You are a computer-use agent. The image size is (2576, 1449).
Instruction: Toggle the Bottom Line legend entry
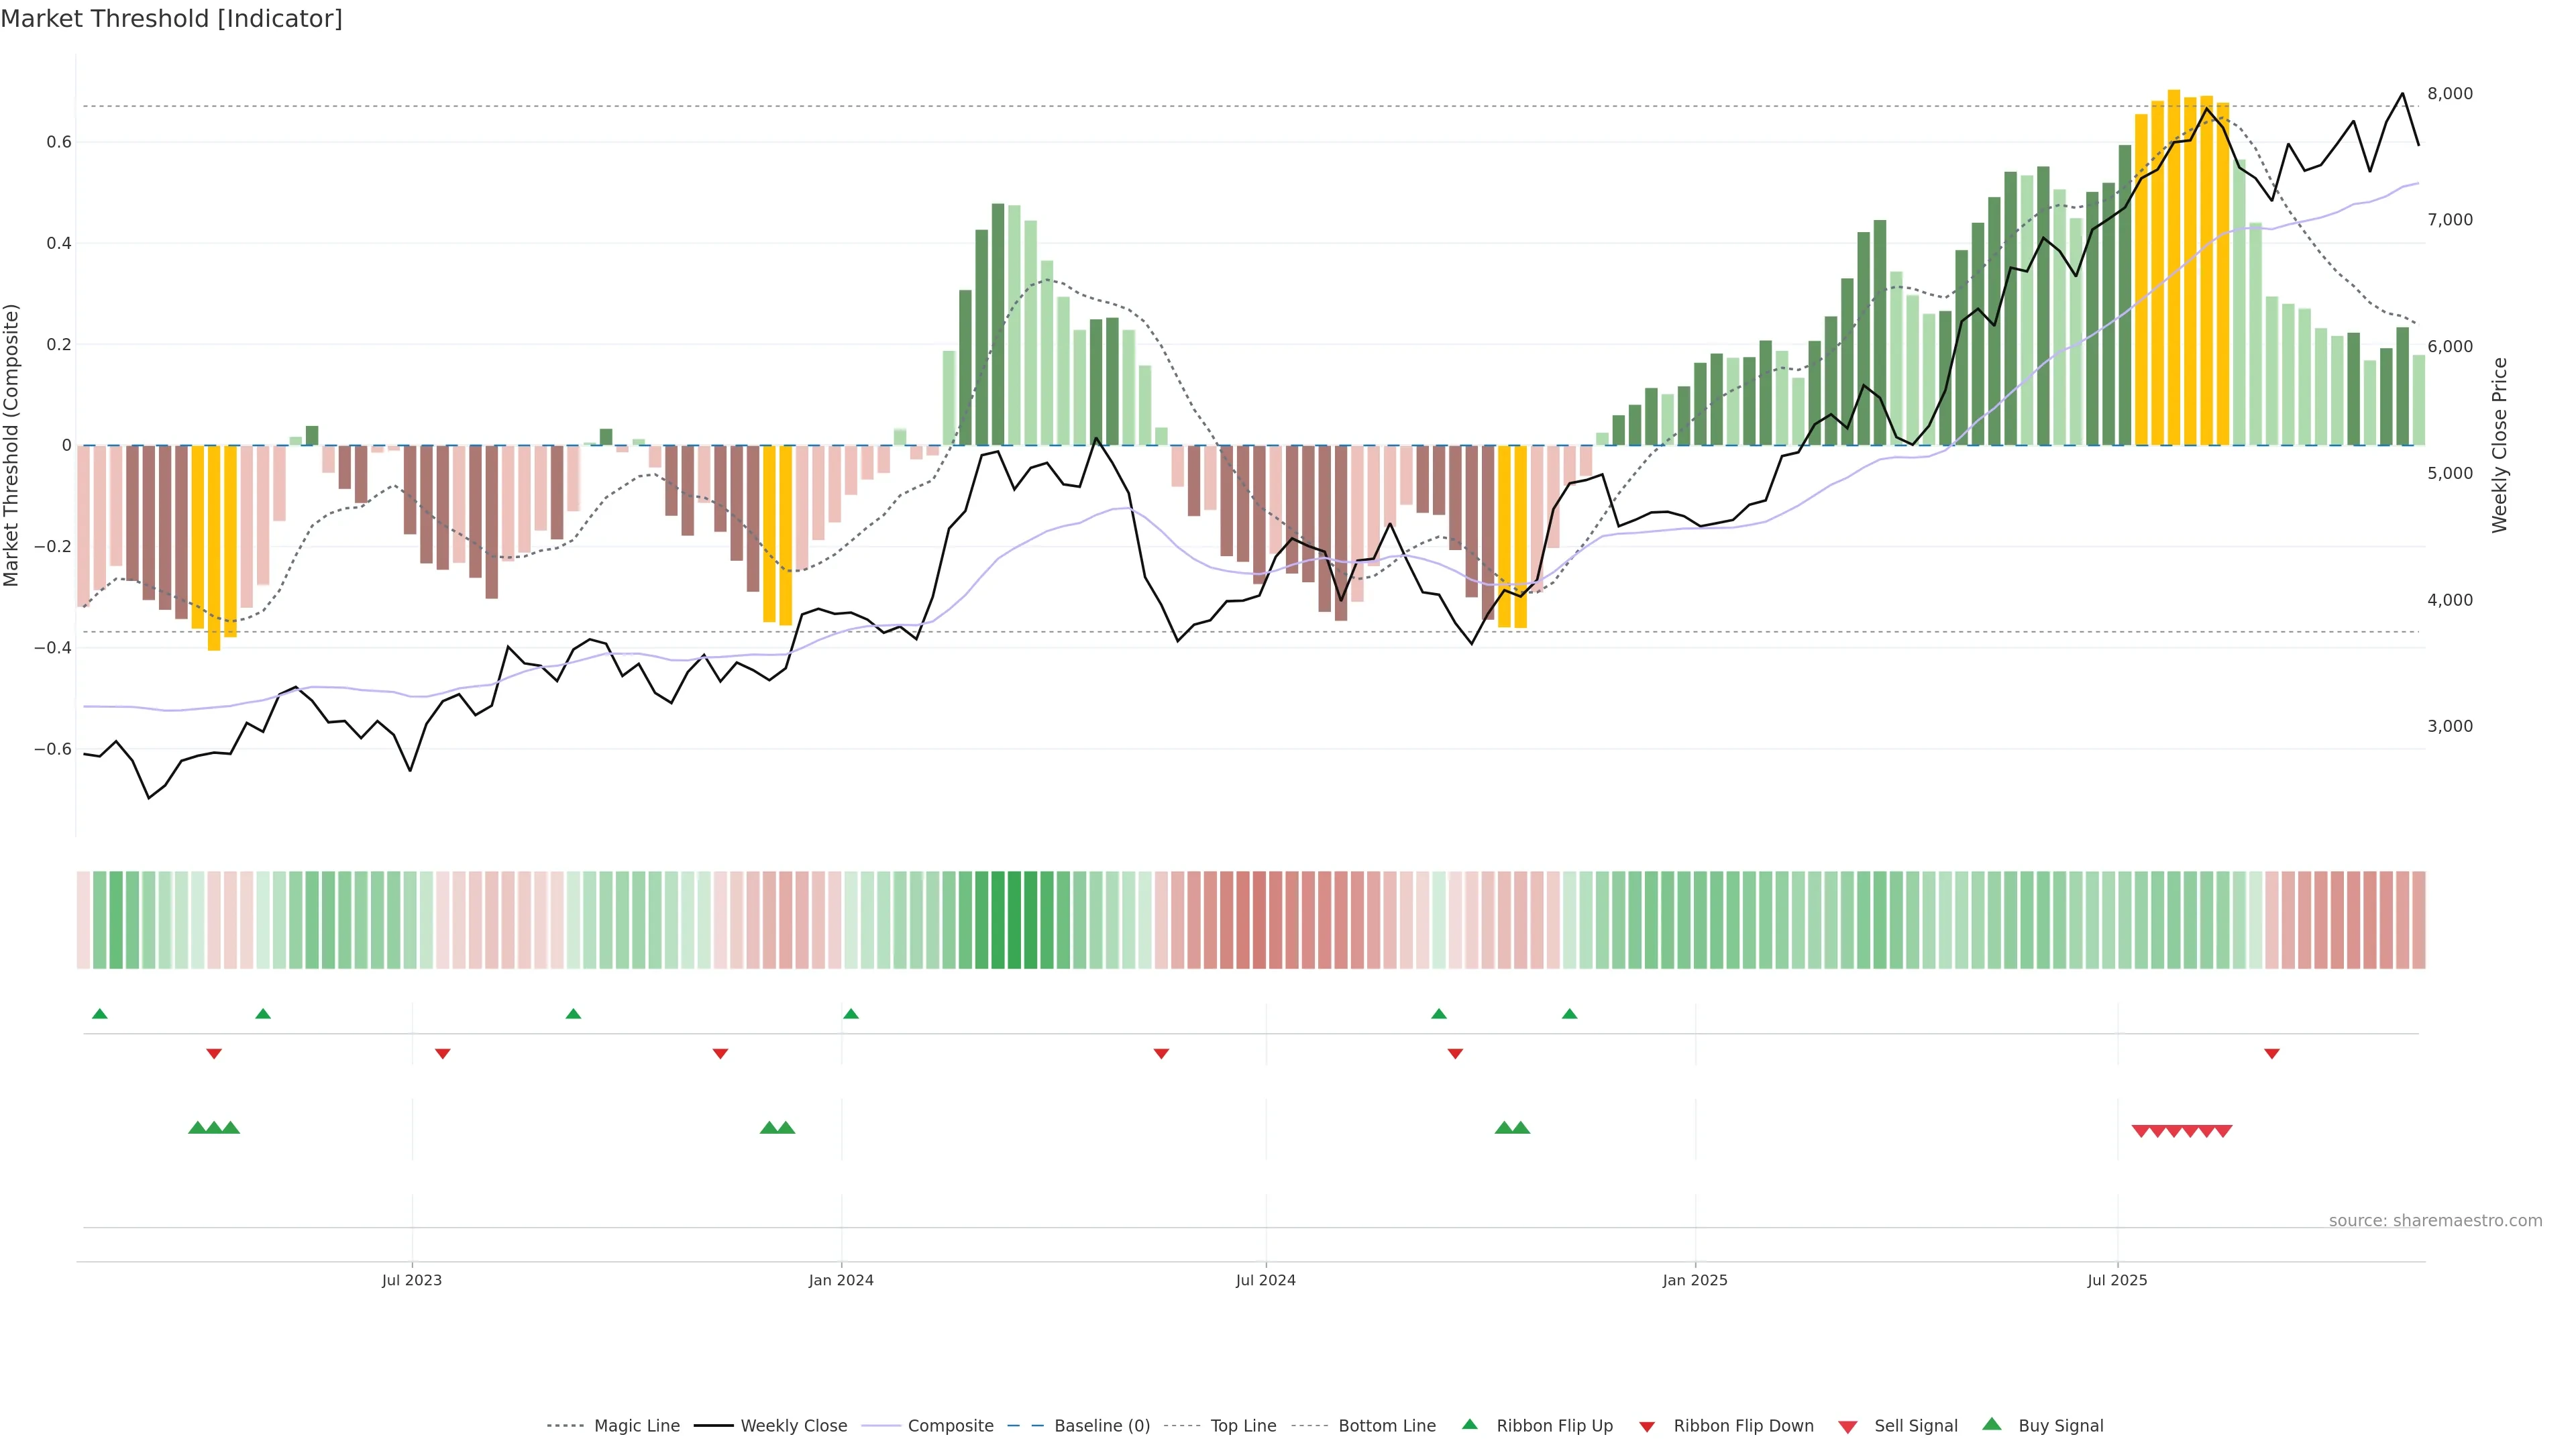(1386, 1426)
